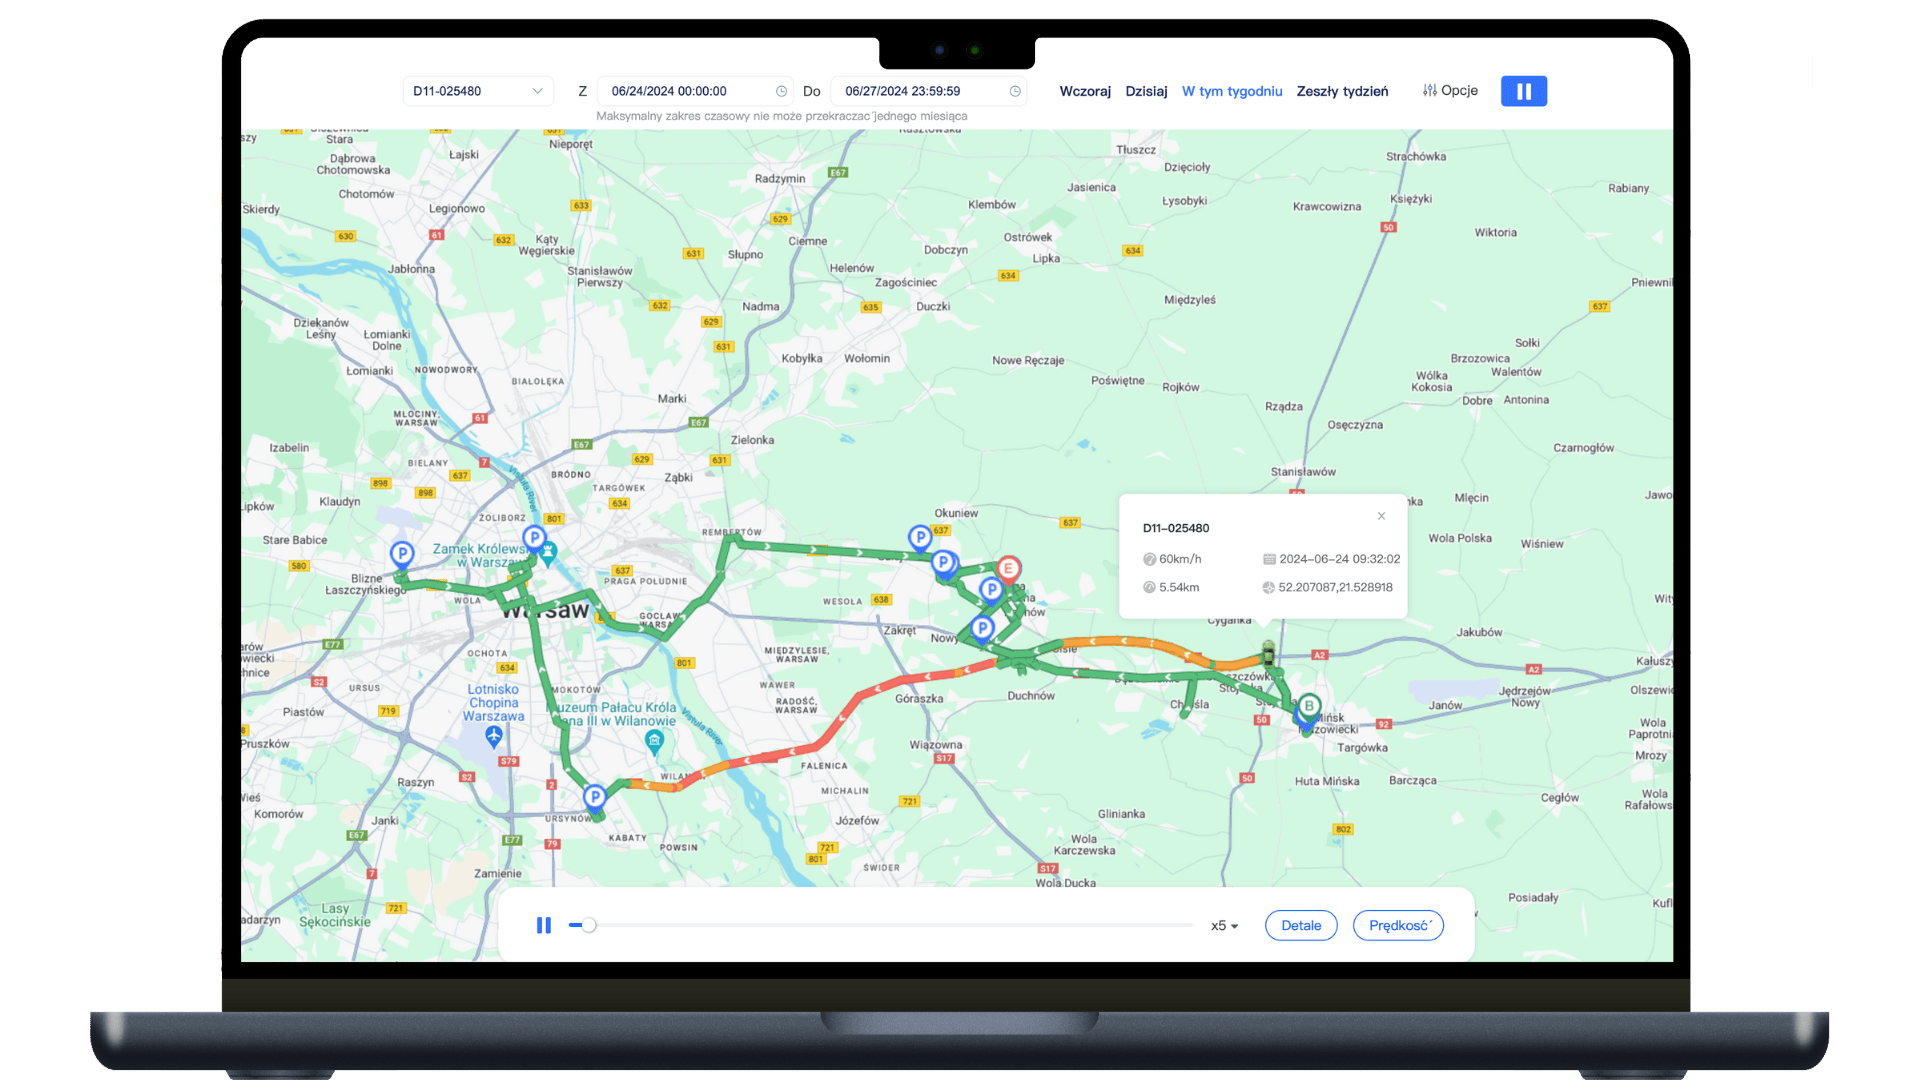Close the D11-025480 info popup
This screenshot has height=1080, width=1920.
pyautogui.click(x=1381, y=516)
